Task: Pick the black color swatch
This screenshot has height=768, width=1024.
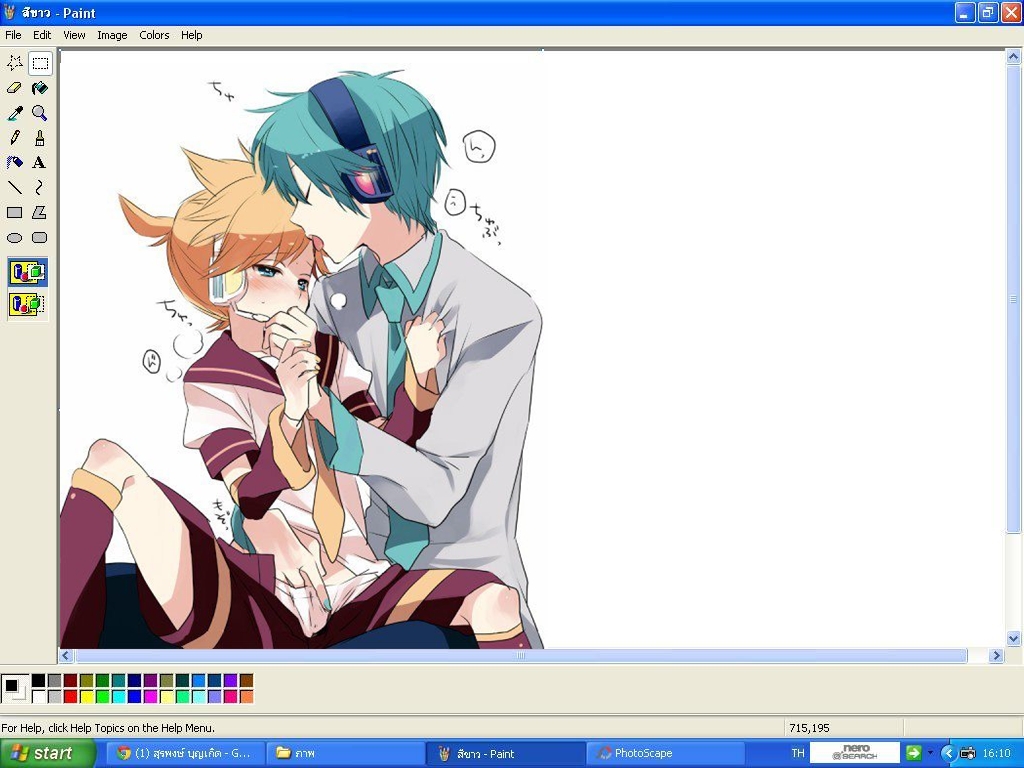Action: (39, 681)
